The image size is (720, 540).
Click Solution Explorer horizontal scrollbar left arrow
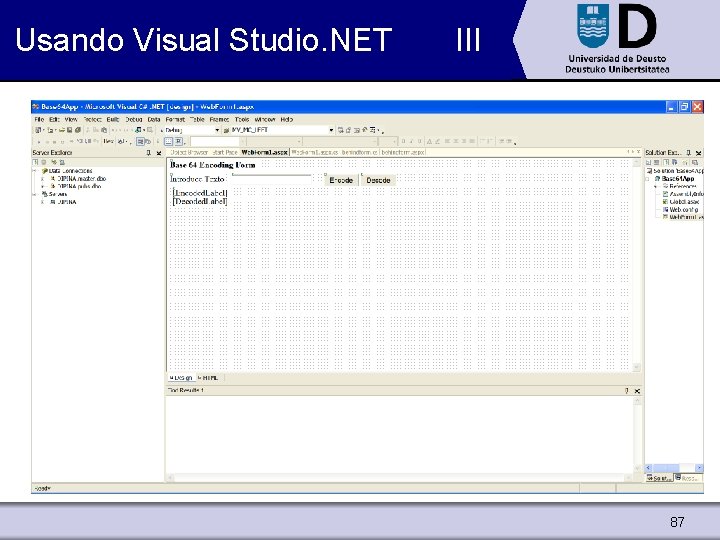(x=649, y=468)
